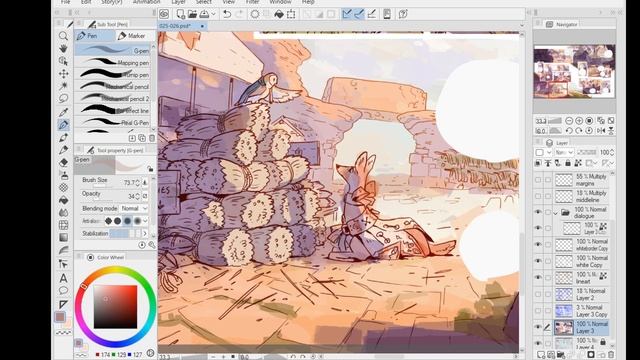Hide the selected Layer 3
Viewport: 640px width, 360px height.
[538, 327]
